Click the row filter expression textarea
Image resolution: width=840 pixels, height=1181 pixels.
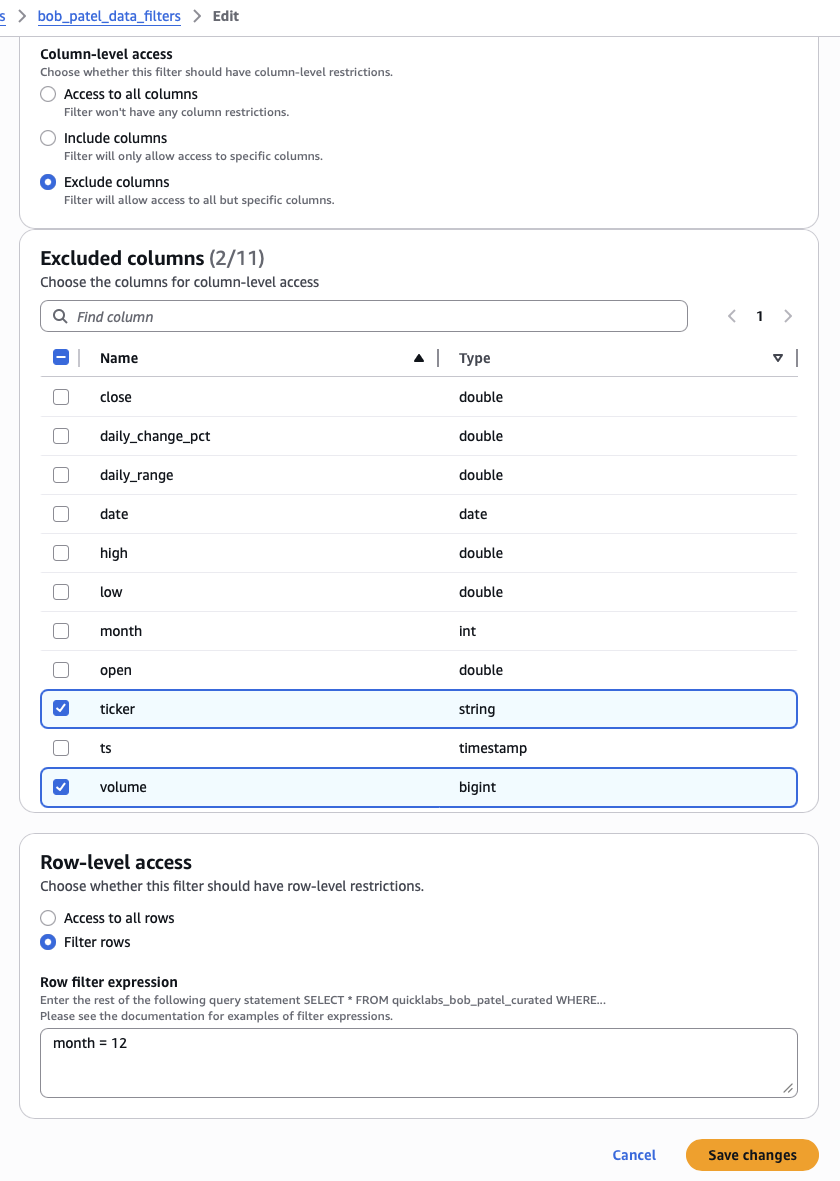419,1063
